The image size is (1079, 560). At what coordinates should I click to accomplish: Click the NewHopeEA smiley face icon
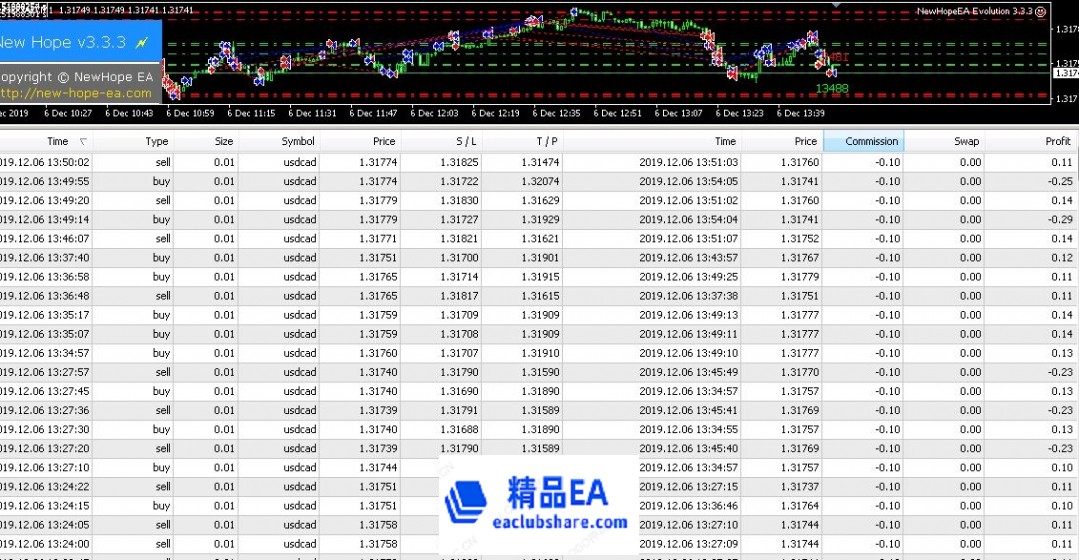pos(1041,12)
